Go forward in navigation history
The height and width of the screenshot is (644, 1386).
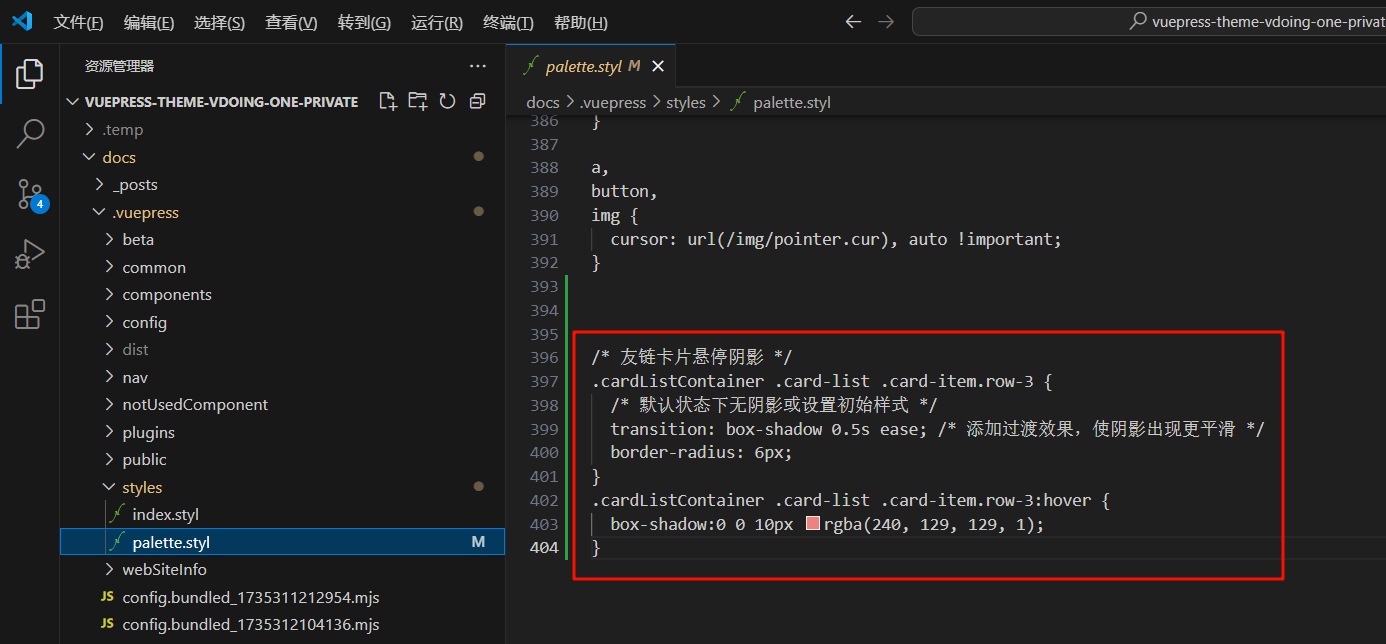886,22
